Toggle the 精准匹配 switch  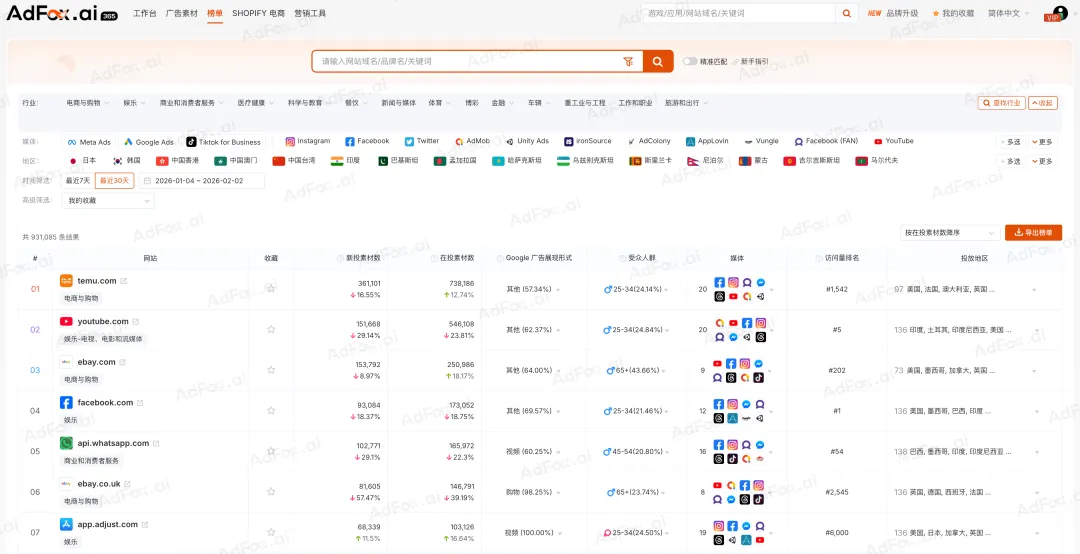(x=690, y=61)
